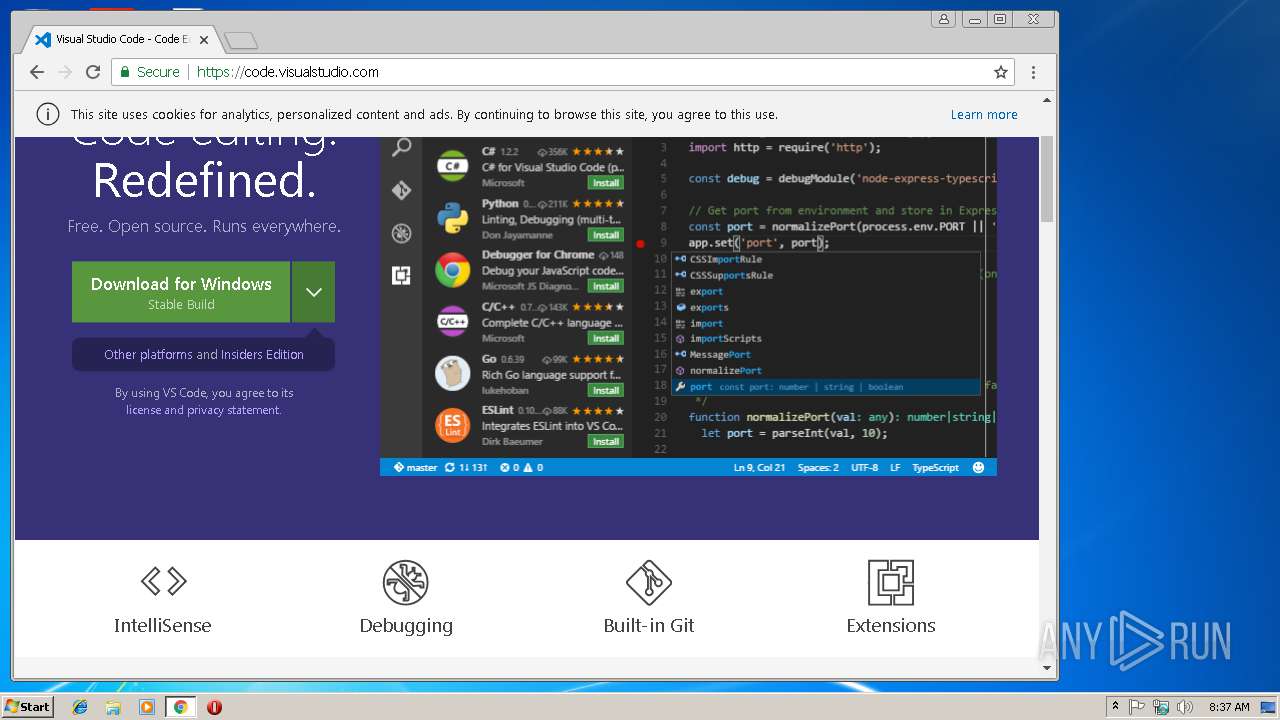Click the scrollbar down arrow
Image resolution: width=1280 pixels, height=720 pixels.
[1047, 667]
